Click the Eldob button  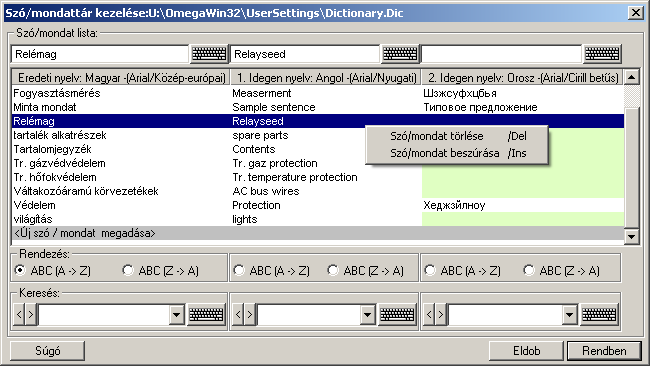click(526, 351)
